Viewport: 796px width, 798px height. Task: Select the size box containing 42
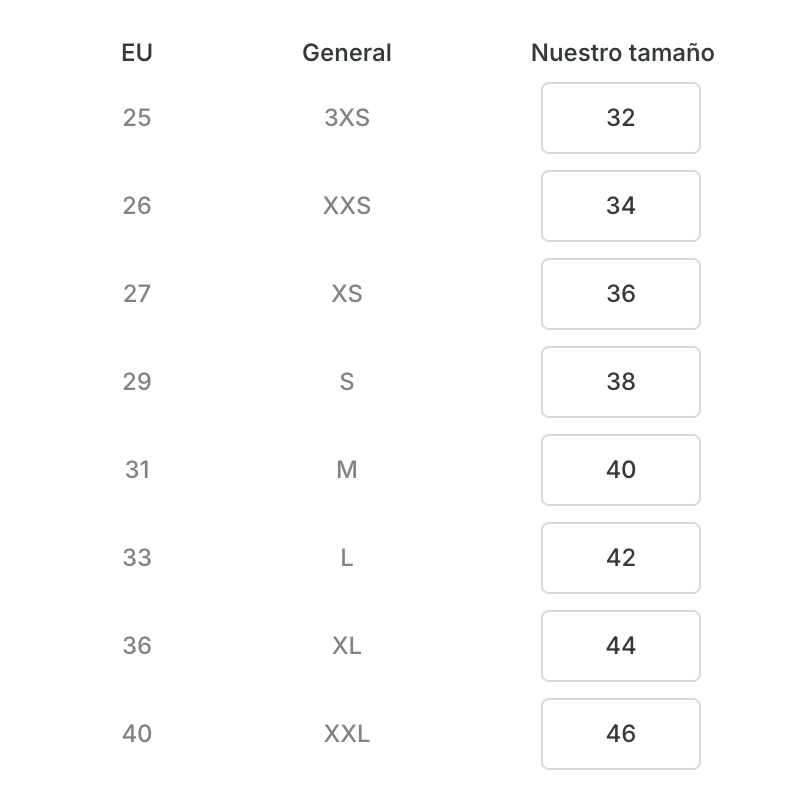pos(620,558)
